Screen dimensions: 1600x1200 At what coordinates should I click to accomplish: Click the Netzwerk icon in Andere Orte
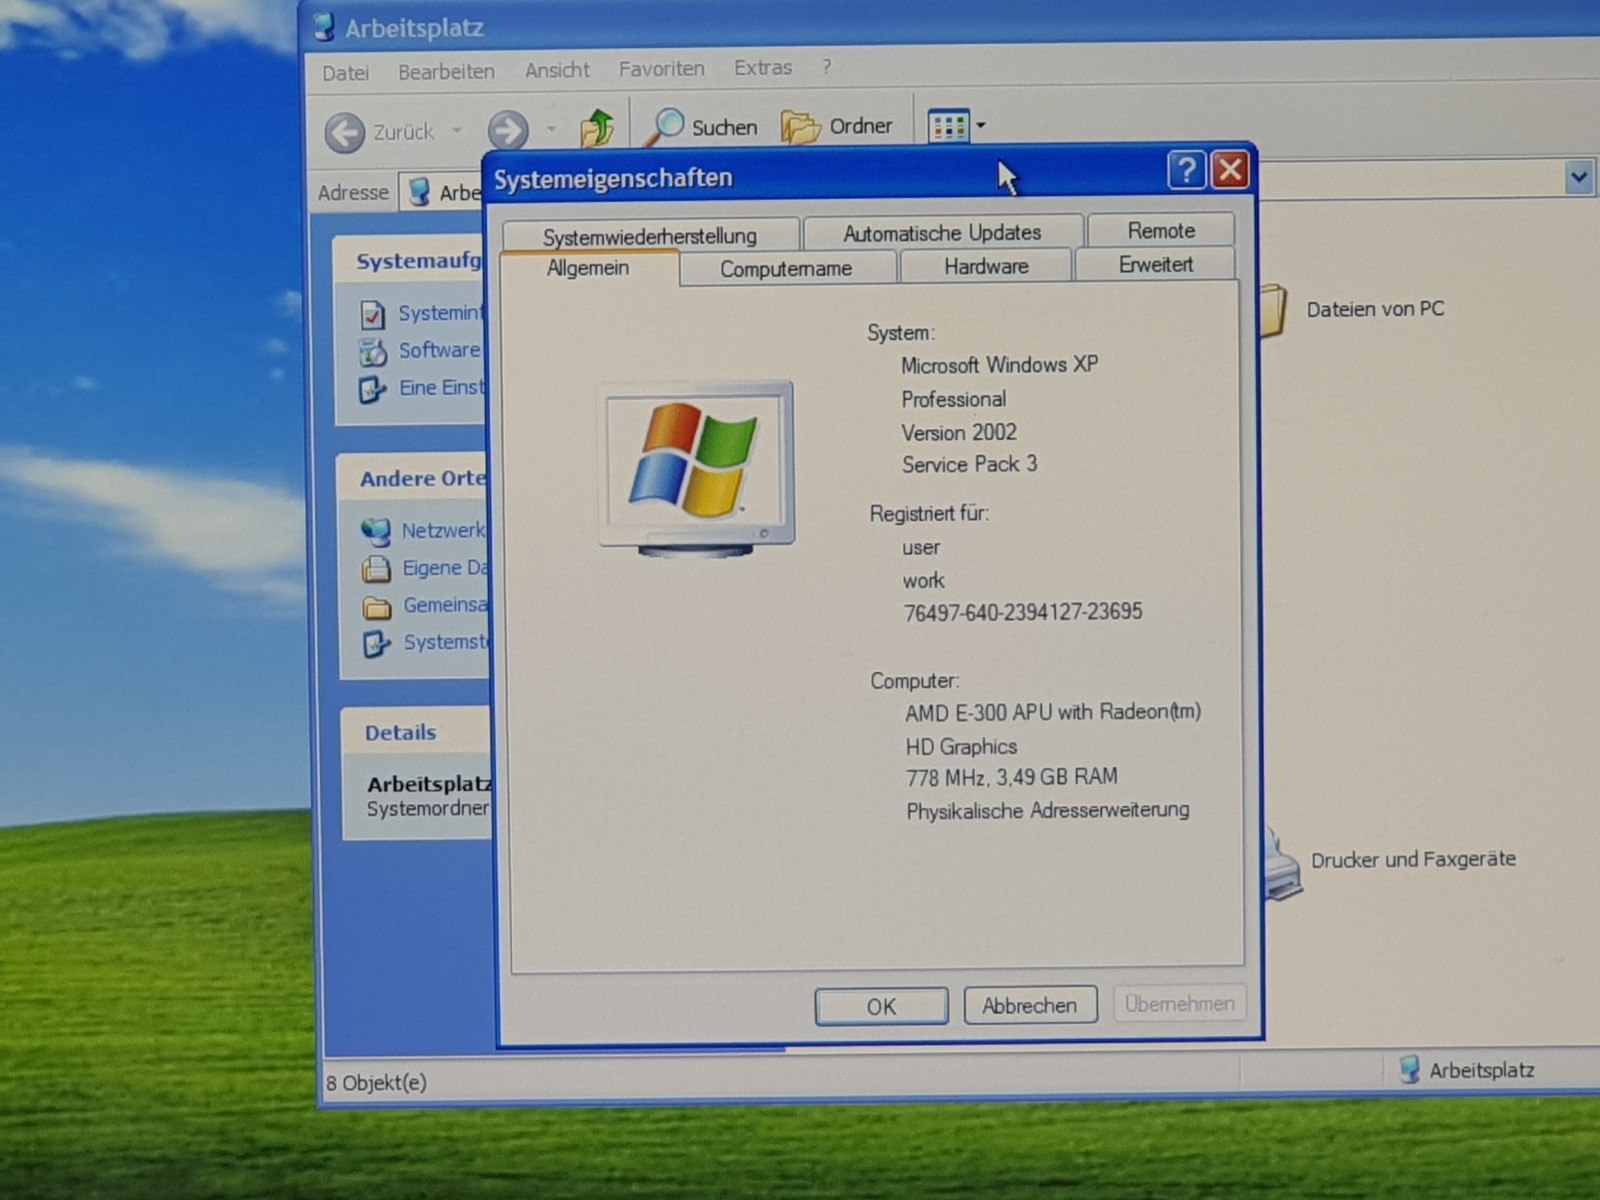pos(376,531)
